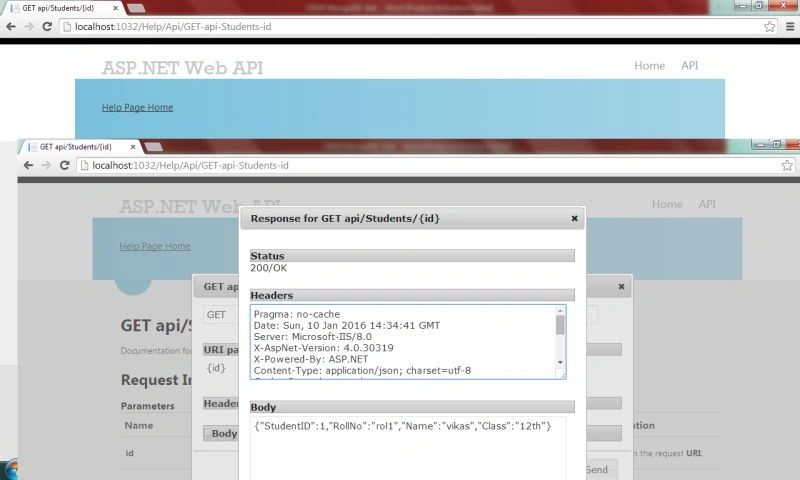This screenshot has height=480, width=800.
Task: Click the Date: Sun, 10 Jan 2016 line
Action: [x=346, y=325]
